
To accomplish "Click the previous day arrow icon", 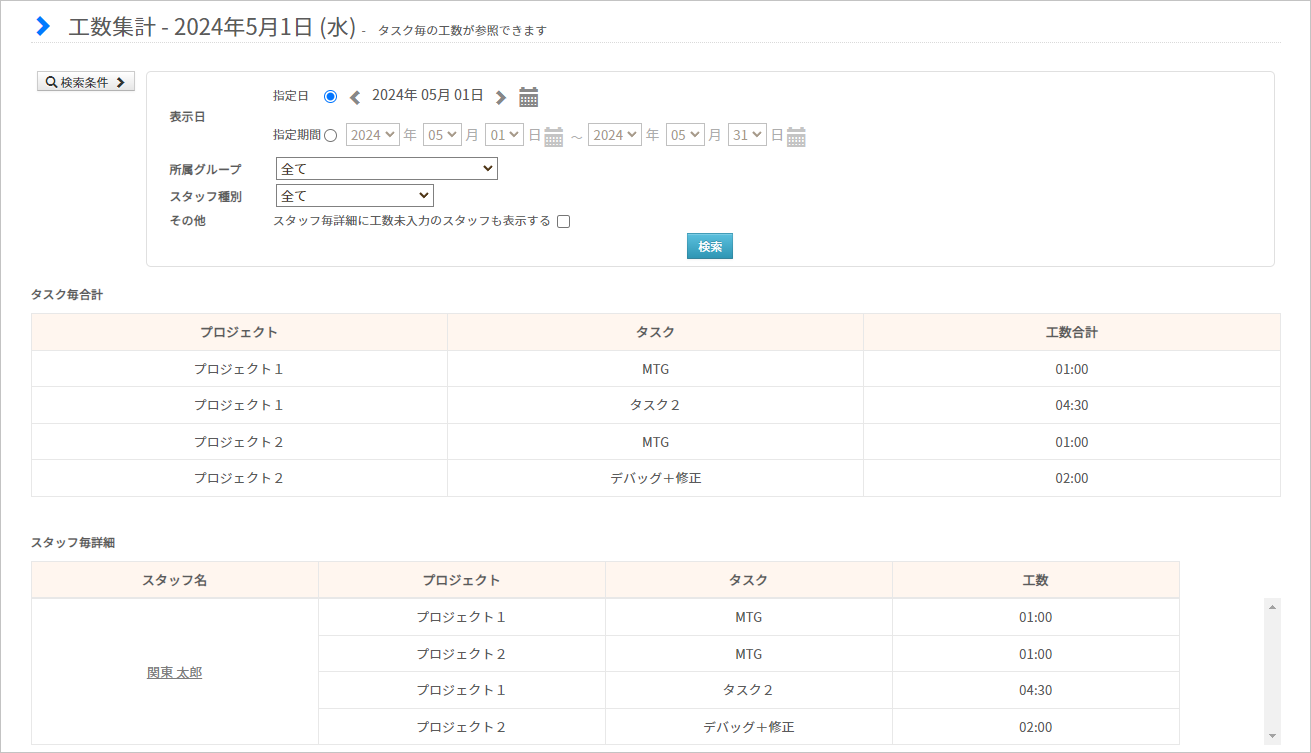I will [355, 97].
